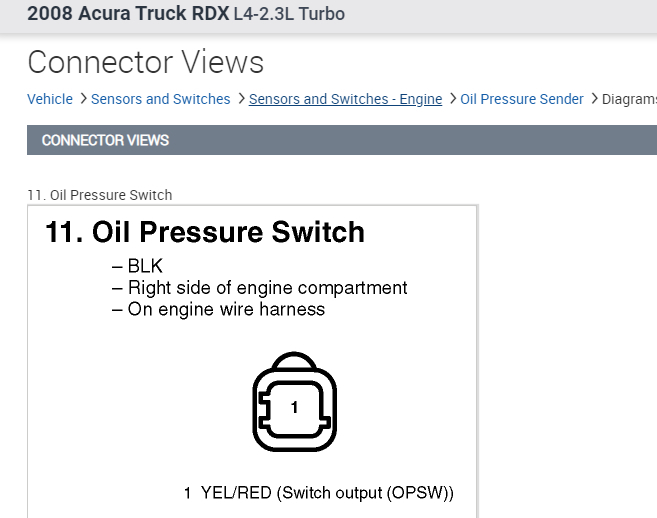Navigate to Oil Pressure Sender breadcrumb

[x=522, y=99]
